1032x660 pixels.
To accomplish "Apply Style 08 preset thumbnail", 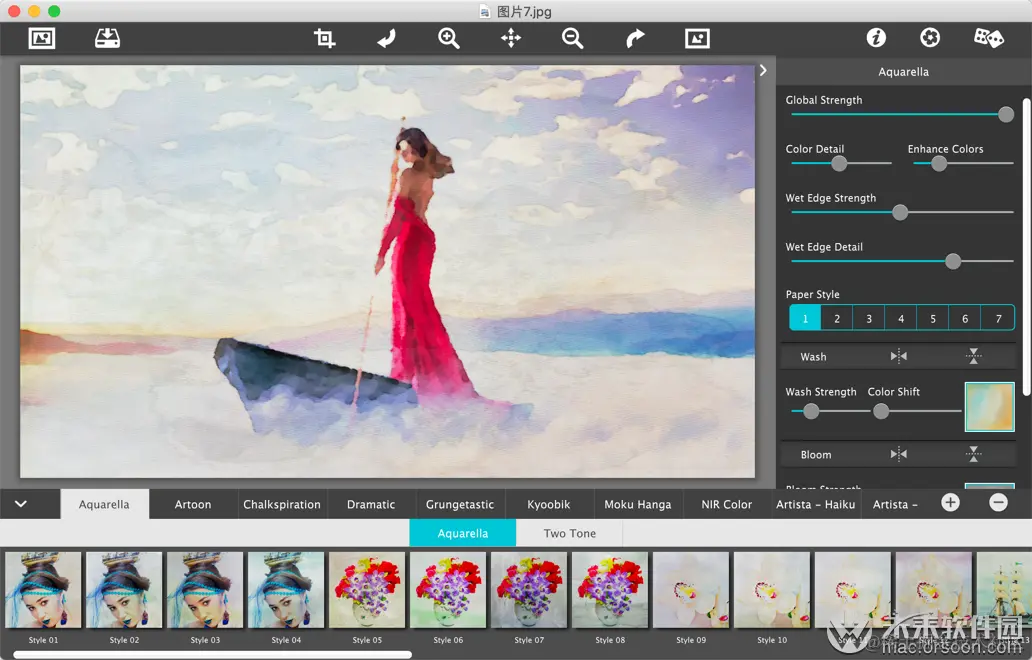I will coord(610,590).
